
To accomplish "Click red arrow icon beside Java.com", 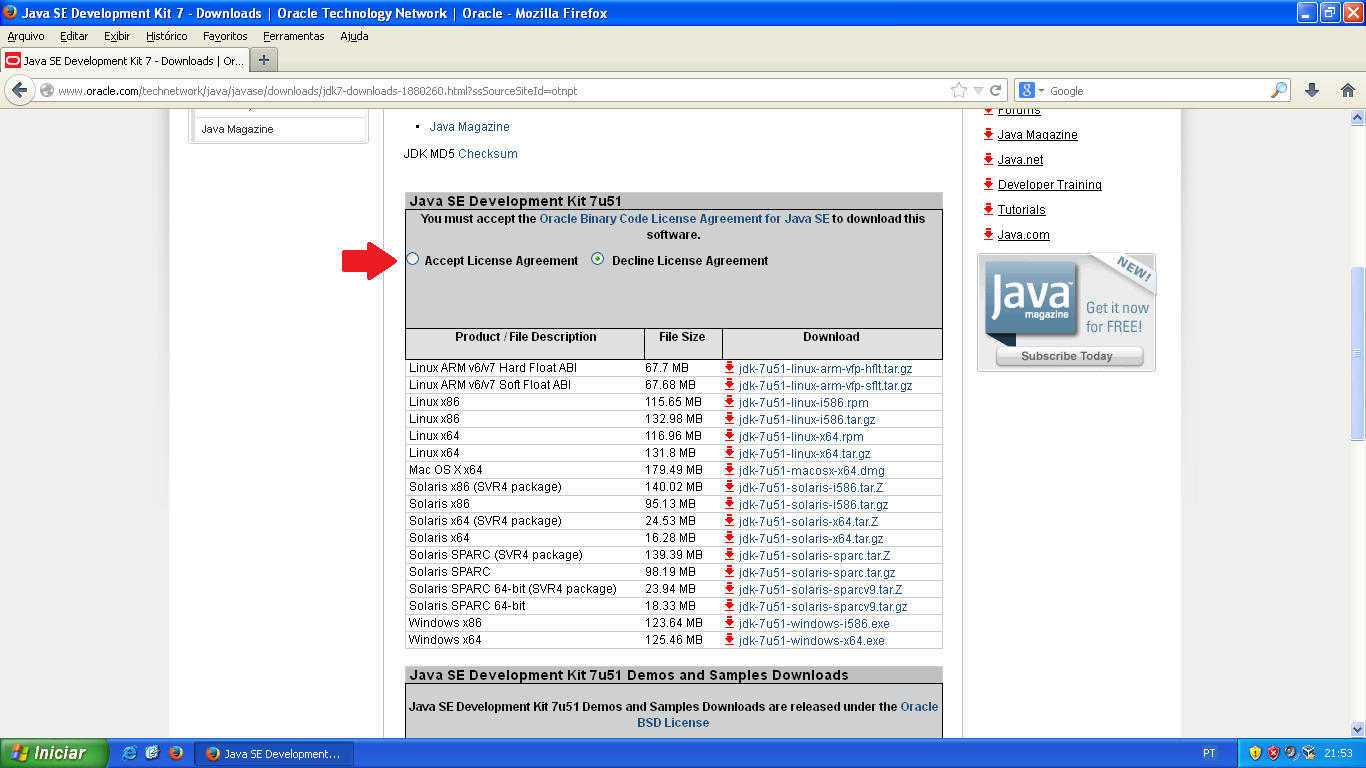I will point(988,234).
